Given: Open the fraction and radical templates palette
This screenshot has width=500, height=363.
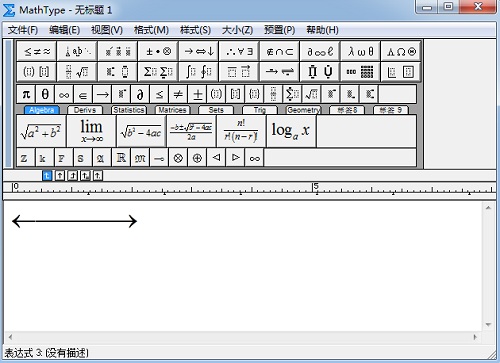Looking at the screenshot, I should click(77, 72).
